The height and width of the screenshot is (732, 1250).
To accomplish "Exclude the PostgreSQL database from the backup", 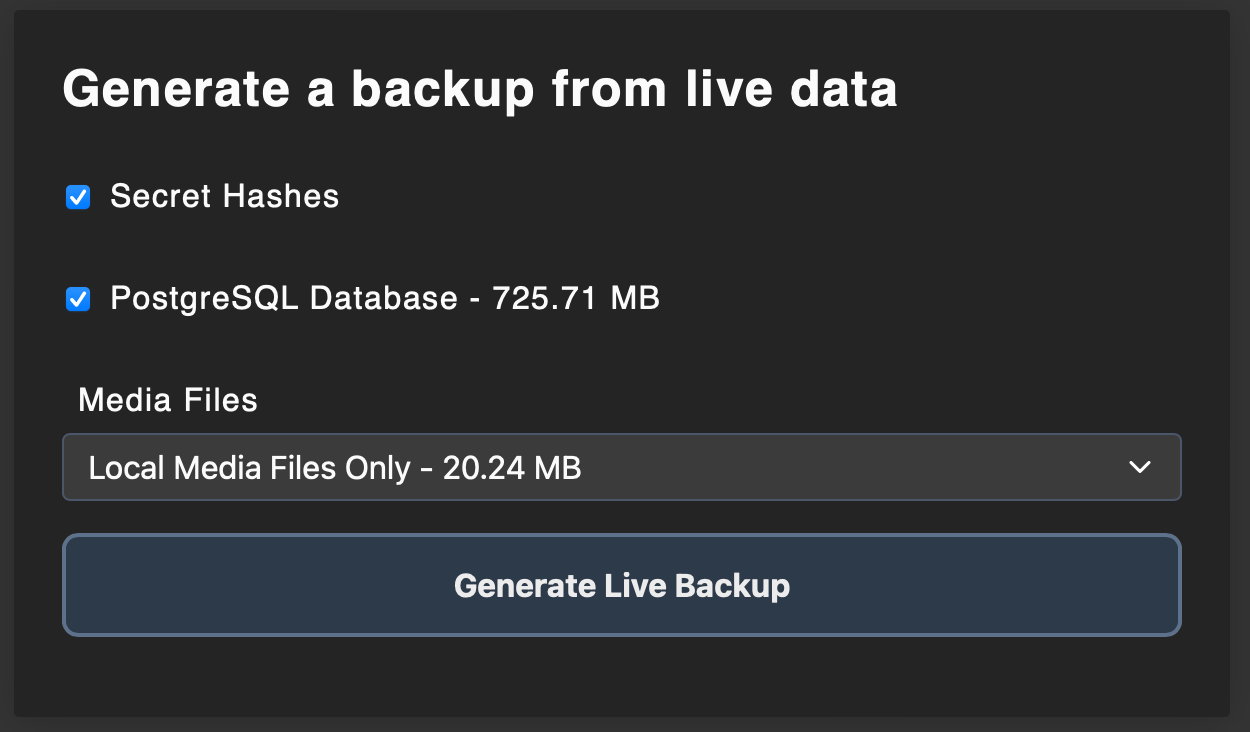I will coord(78,299).
